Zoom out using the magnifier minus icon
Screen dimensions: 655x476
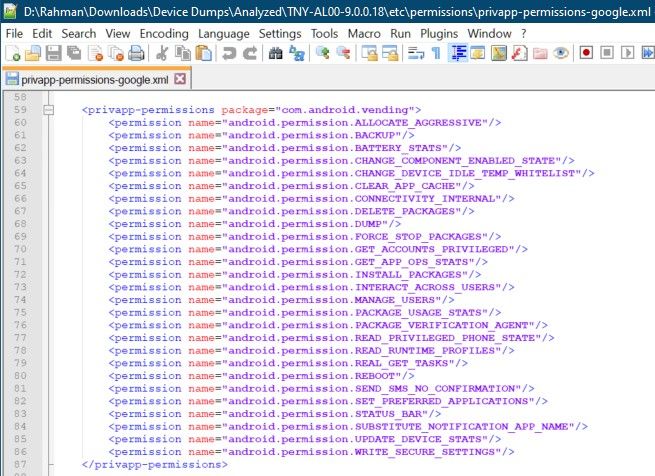click(x=343, y=53)
